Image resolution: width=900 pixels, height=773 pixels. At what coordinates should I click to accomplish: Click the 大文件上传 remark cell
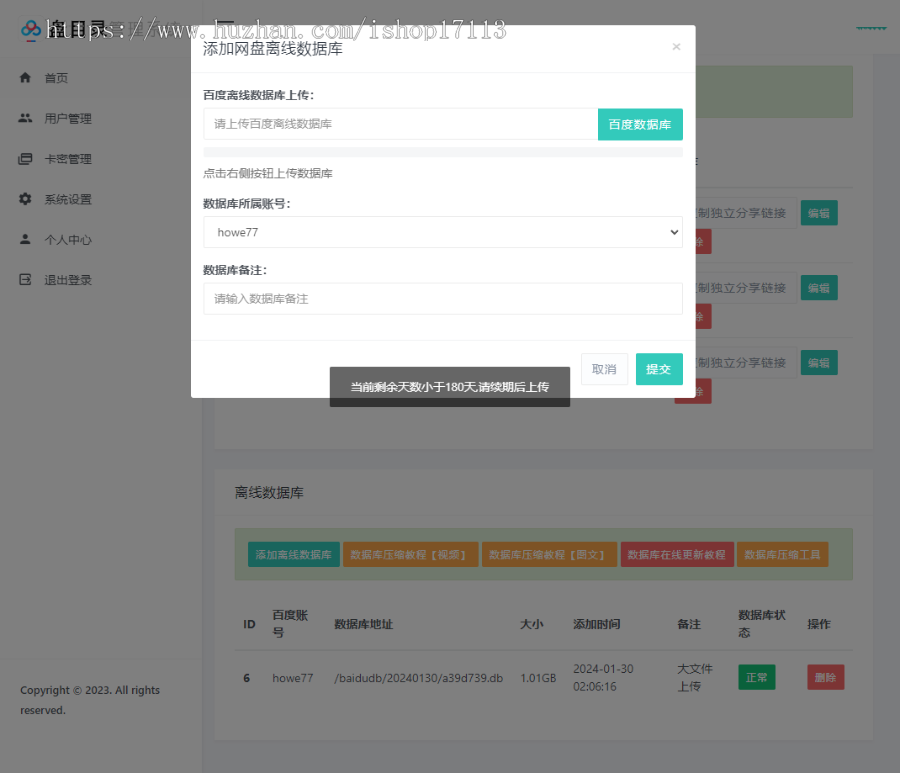coord(695,678)
